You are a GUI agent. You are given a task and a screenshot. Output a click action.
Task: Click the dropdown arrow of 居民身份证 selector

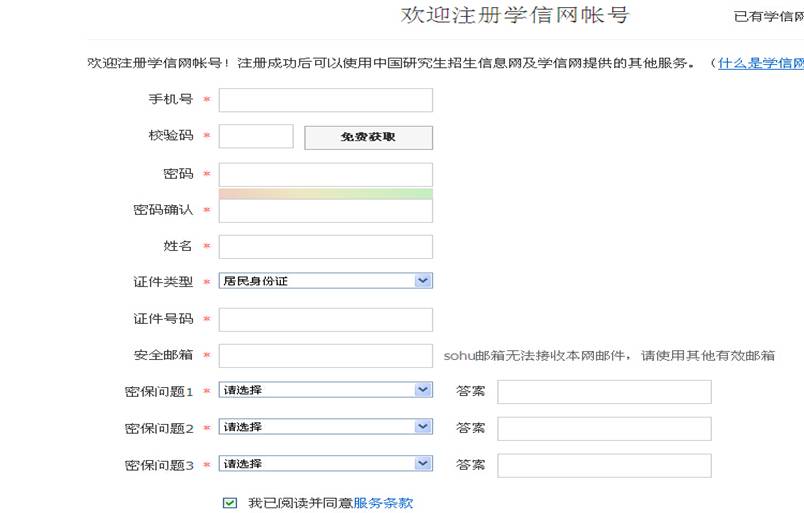click(x=423, y=281)
